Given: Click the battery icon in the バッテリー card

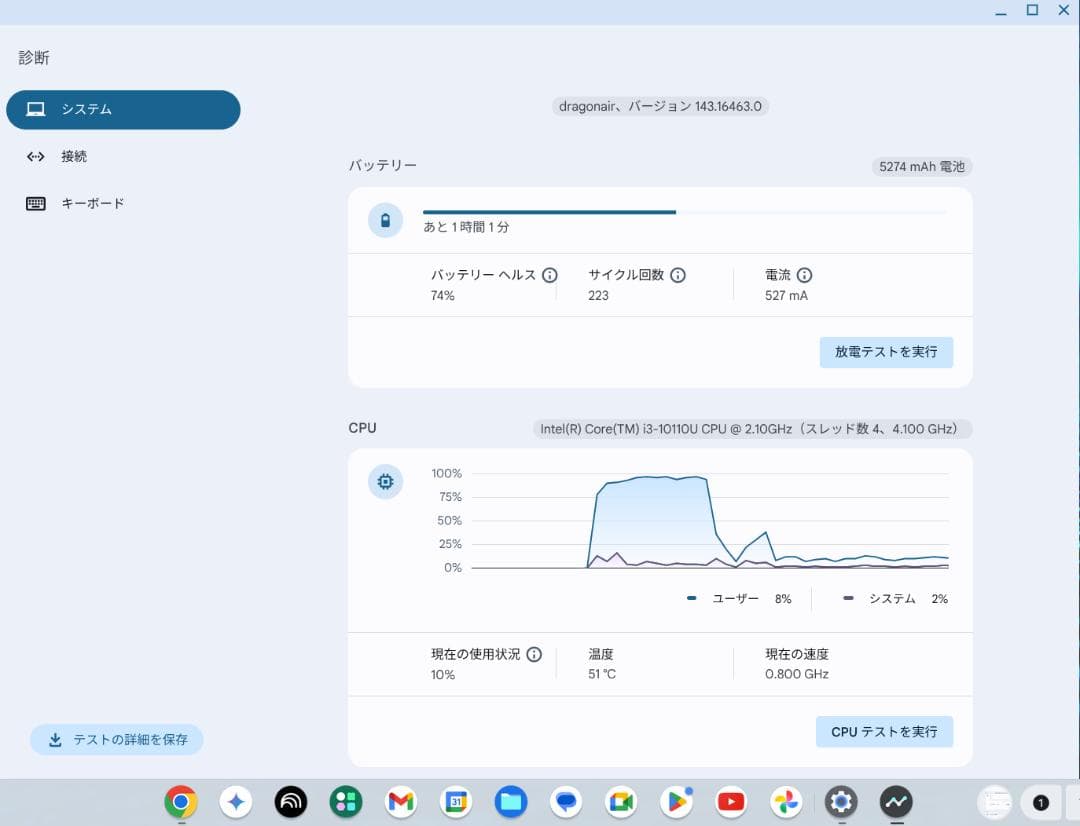Looking at the screenshot, I should 385,220.
